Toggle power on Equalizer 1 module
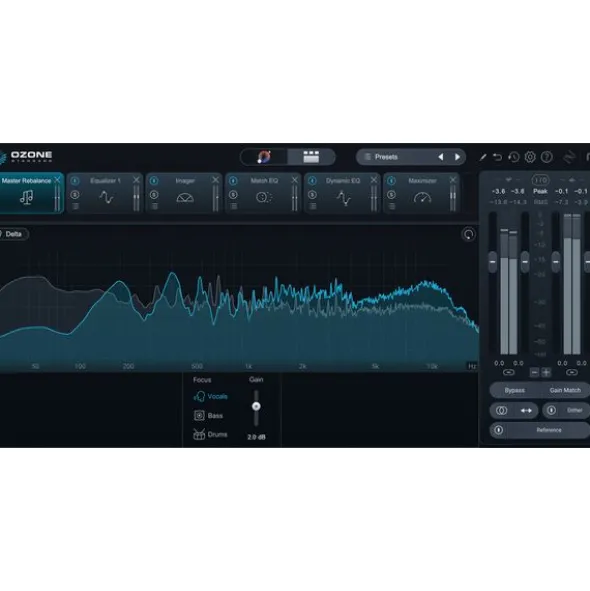Viewport: 590px width, 591px height. pos(75,181)
